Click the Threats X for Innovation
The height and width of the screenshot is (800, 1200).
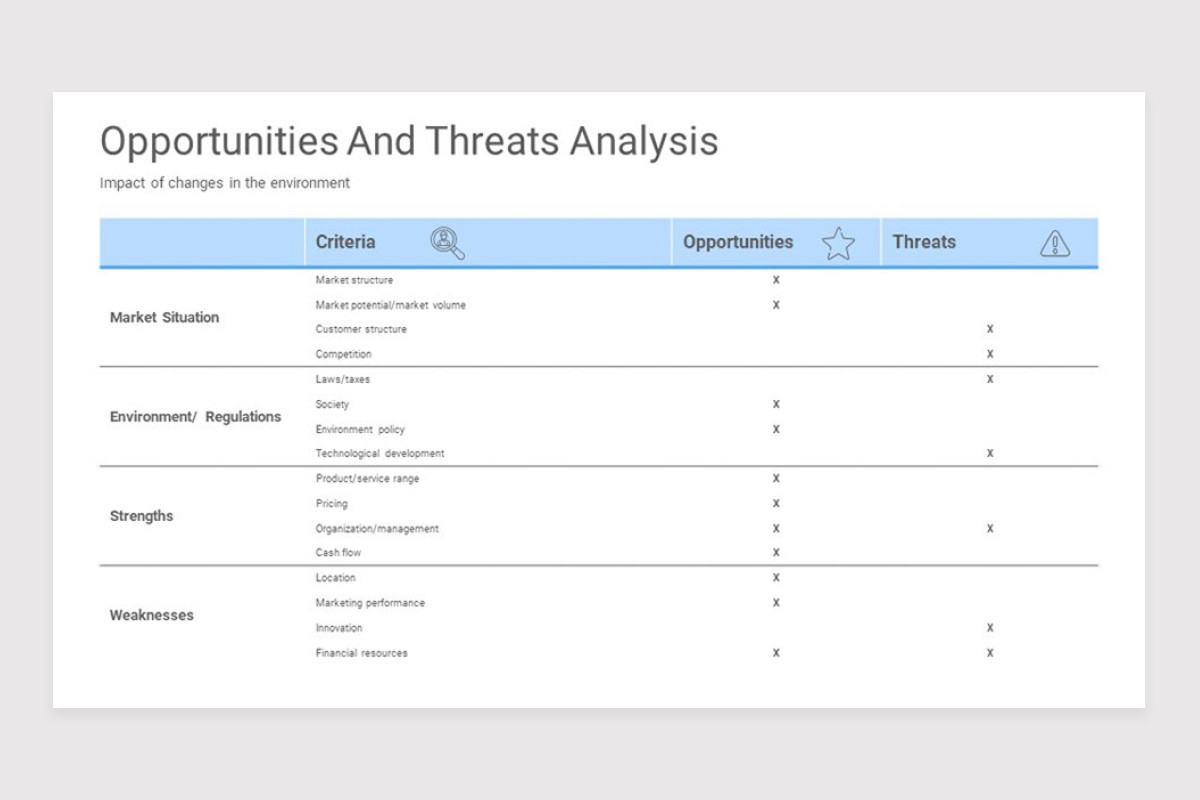[x=990, y=628]
